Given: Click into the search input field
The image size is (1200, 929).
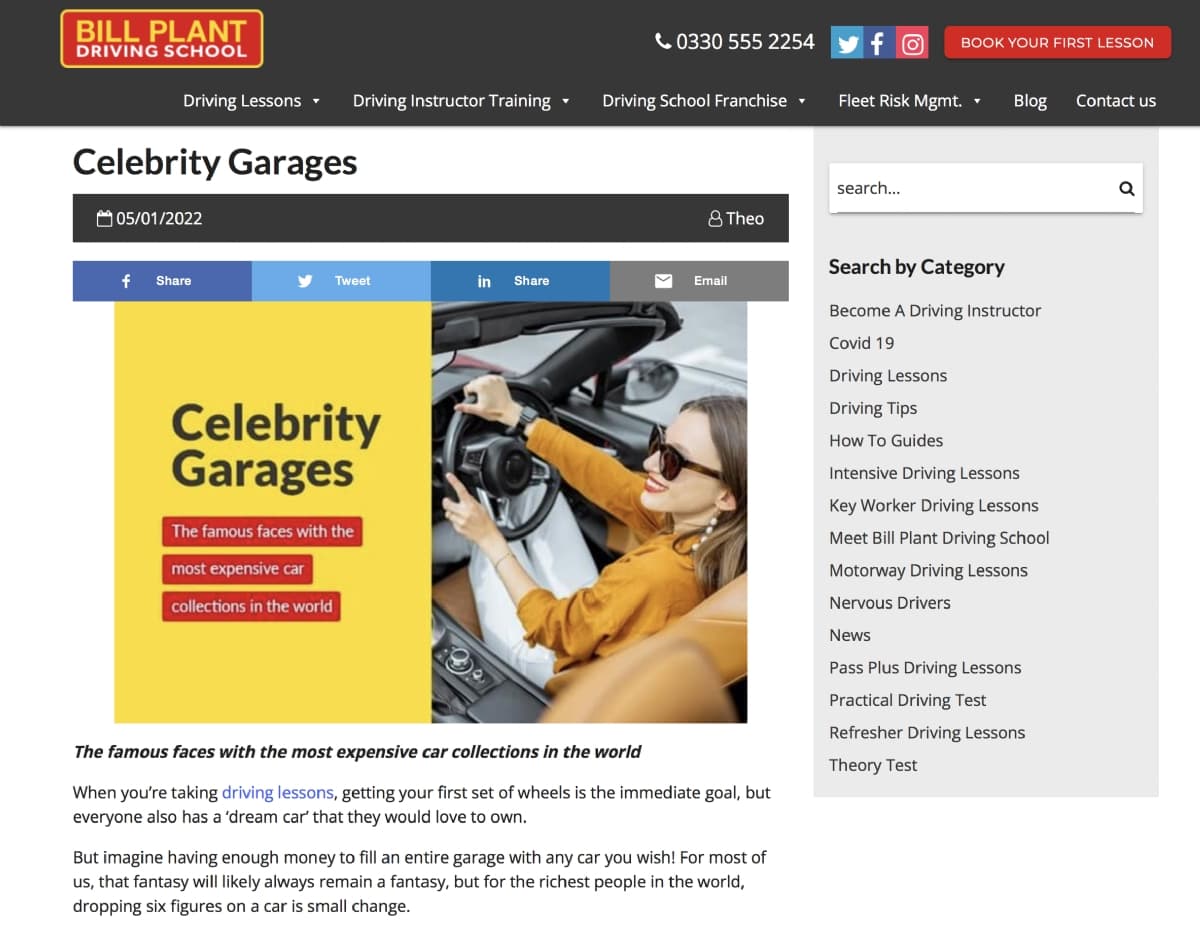Looking at the screenshot, I should tap(970, 188).
